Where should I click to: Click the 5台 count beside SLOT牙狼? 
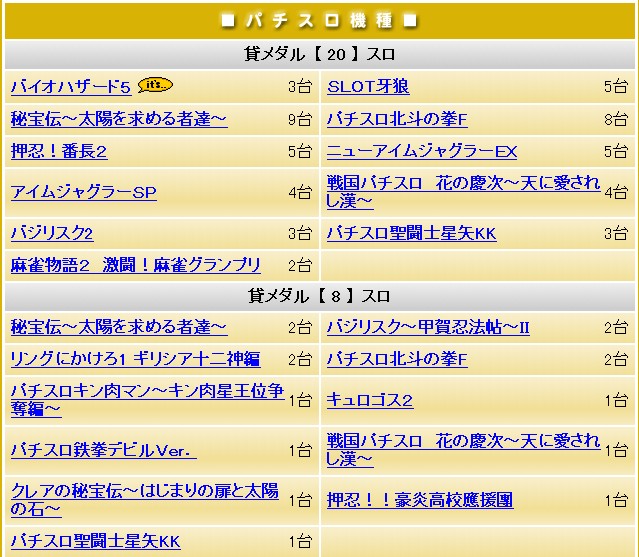click(616, 87)
